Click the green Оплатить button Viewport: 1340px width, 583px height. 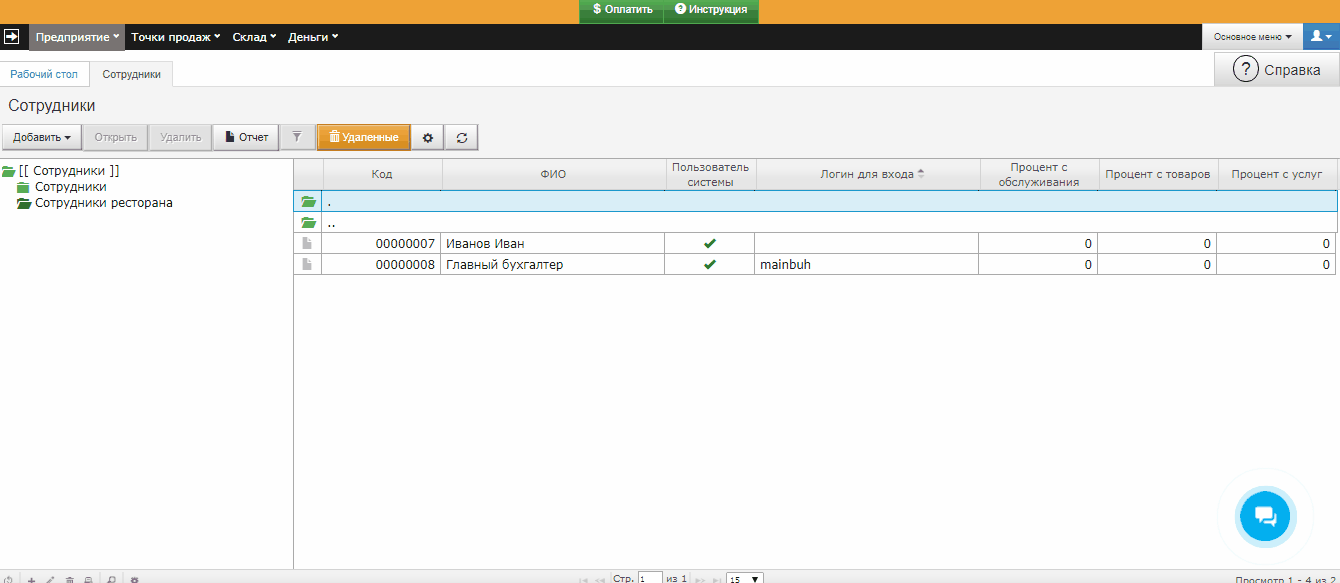click(x=621, y=10)
